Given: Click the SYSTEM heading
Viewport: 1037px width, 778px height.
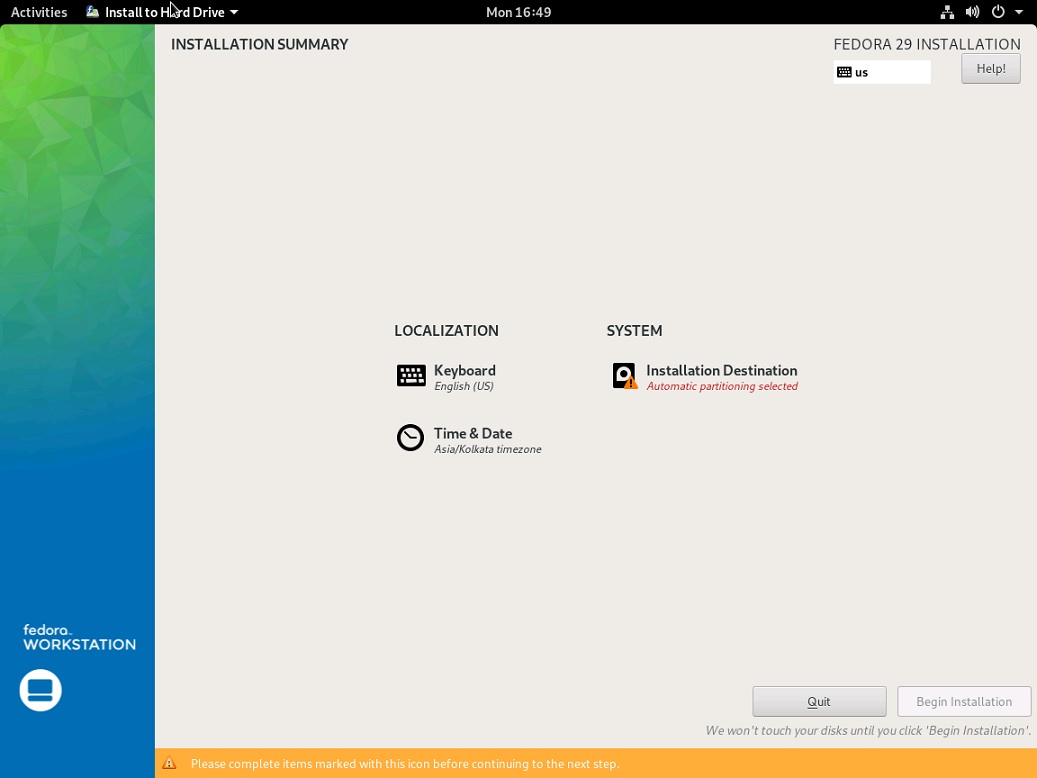Looking at the screenshot, I should [634, 331].
